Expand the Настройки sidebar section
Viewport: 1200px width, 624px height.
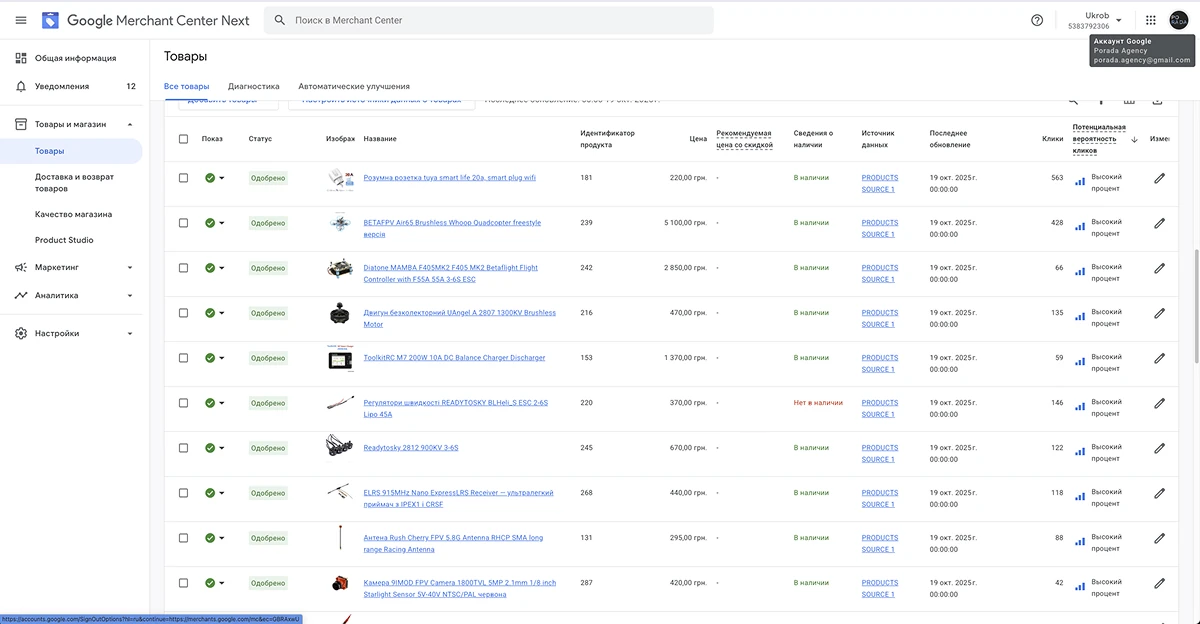coord(130,334)
